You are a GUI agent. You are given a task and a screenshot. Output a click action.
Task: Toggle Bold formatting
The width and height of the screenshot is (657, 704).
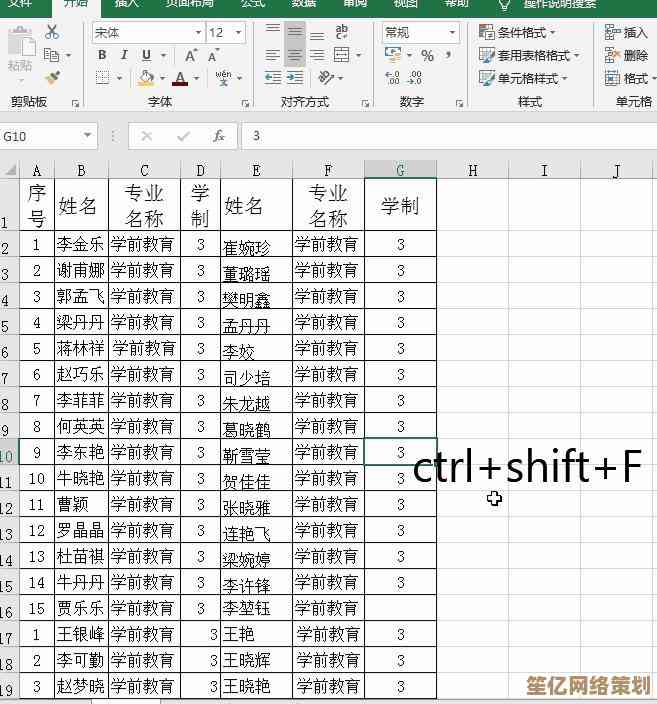(x=102, y=55)
